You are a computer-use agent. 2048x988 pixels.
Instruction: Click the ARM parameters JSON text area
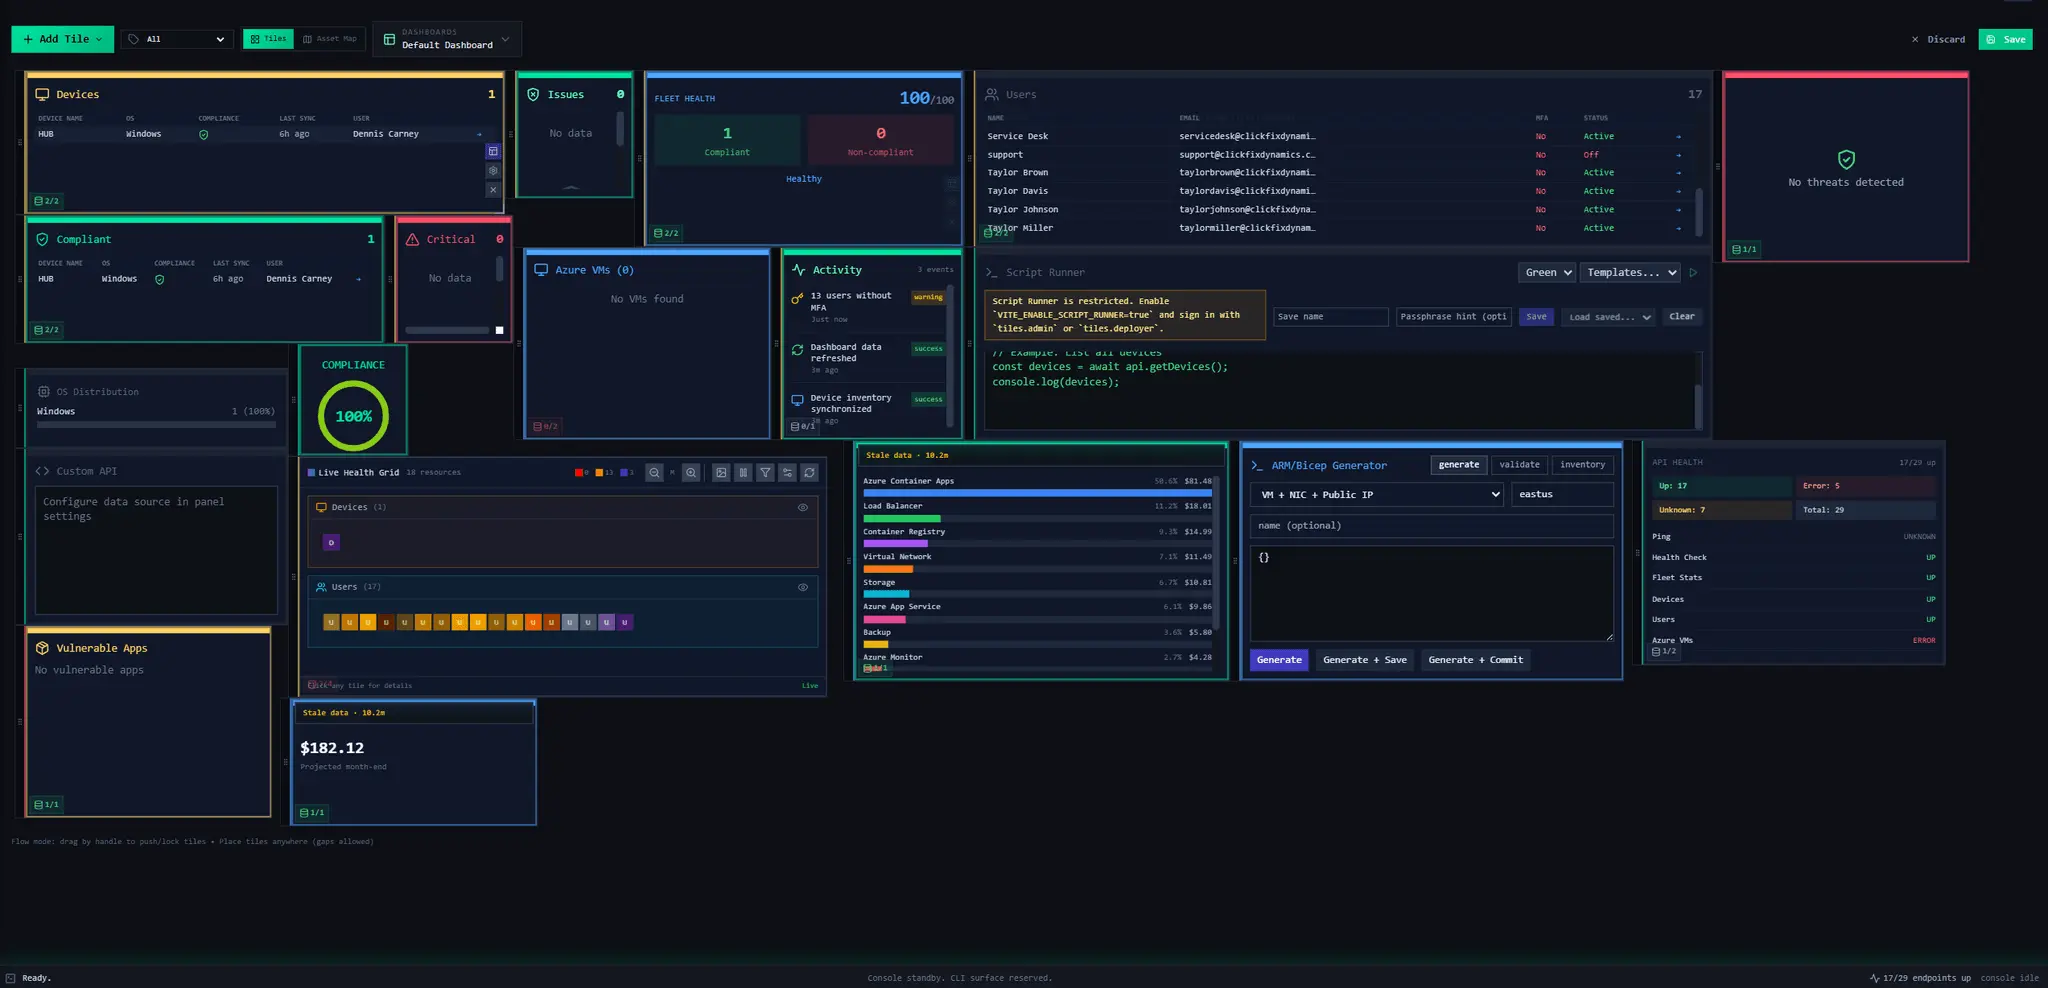(x=1432, y=593)
